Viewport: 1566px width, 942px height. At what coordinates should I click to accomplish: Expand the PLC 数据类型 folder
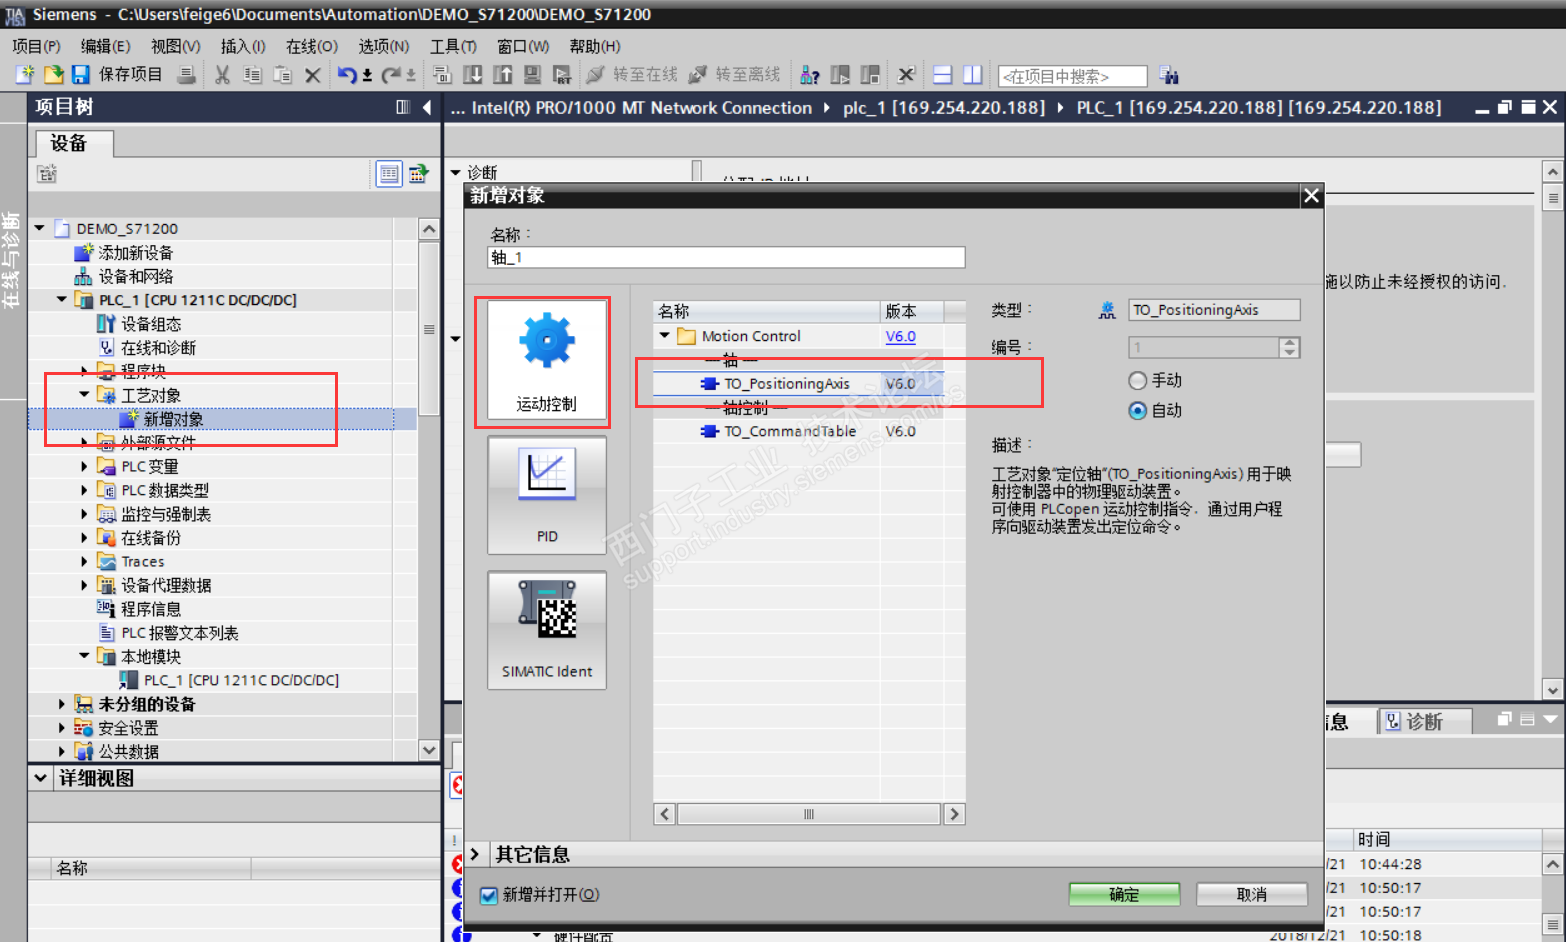click(x=84, y=490)
